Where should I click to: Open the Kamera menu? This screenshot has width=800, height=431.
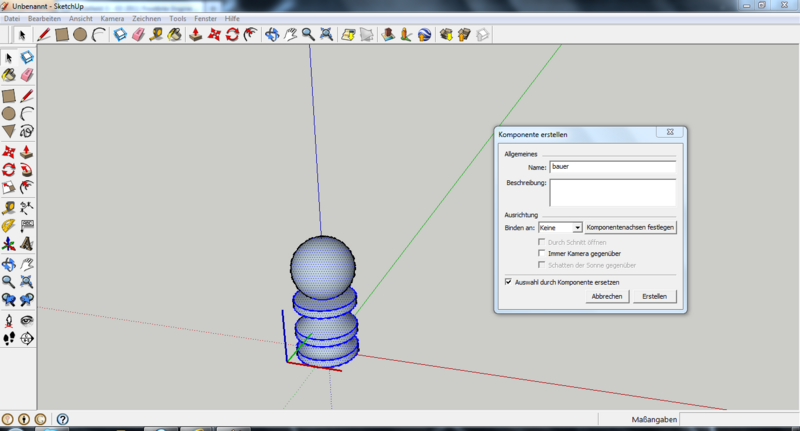point(112,19)
